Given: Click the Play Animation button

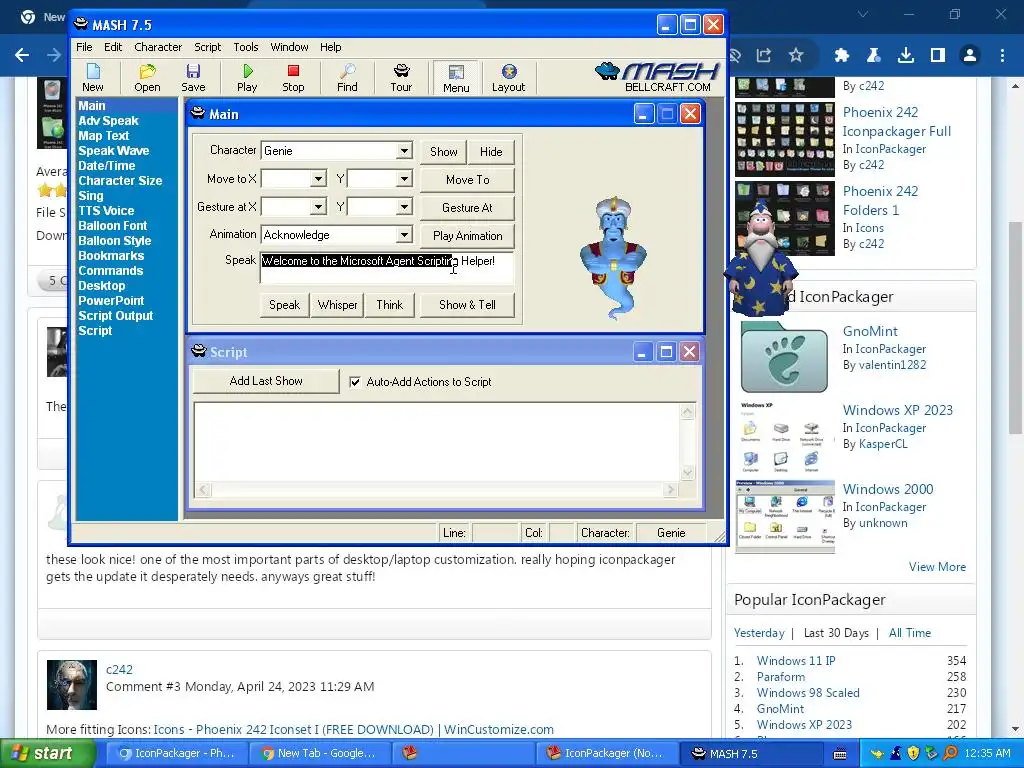Looking at the screenshot, I should click(x=468, y=236).
